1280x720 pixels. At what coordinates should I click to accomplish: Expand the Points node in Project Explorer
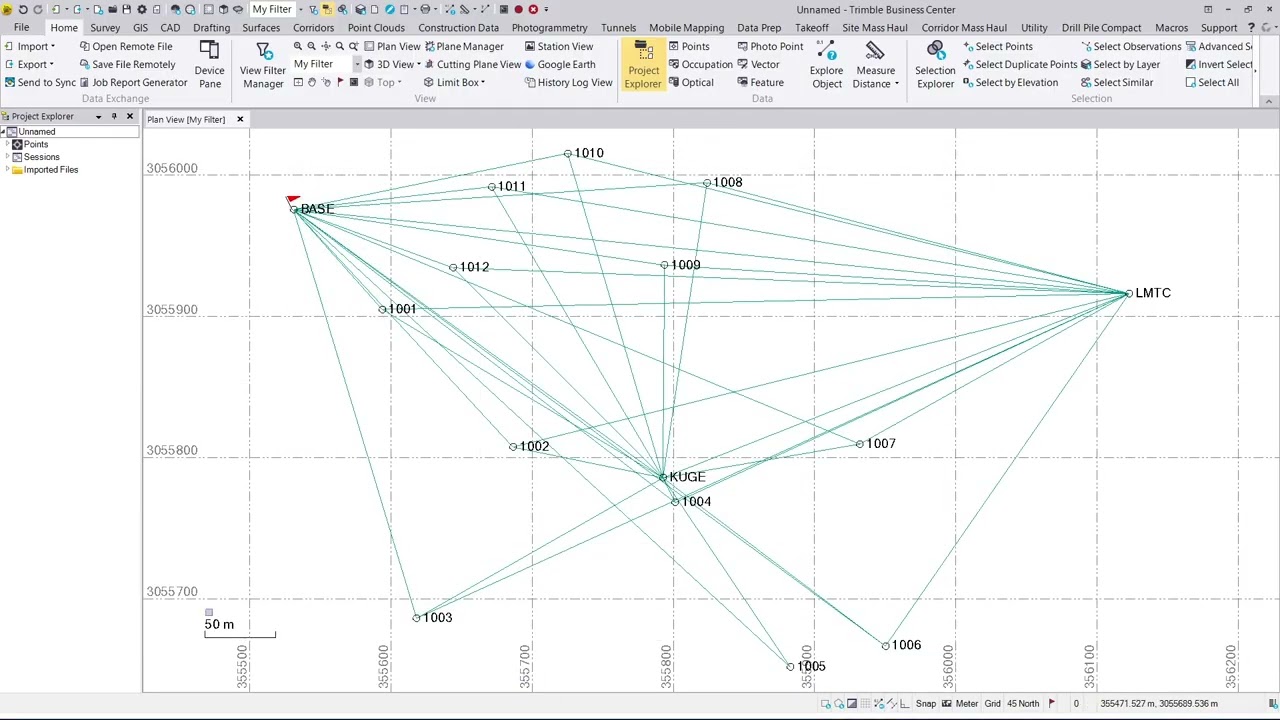coord(8,144)
